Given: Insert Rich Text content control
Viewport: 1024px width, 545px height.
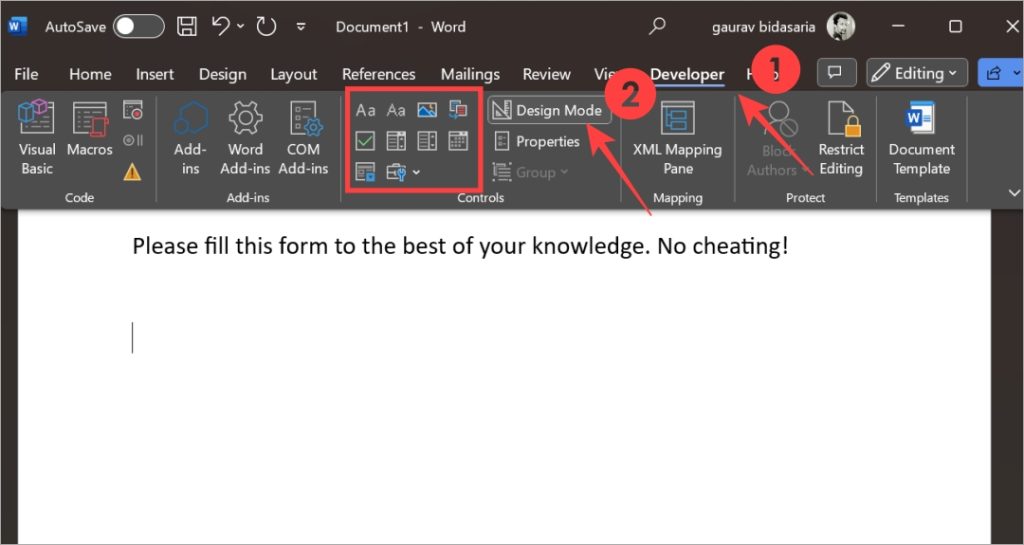Looking at the screenshot, I should [x=365, y=110].
